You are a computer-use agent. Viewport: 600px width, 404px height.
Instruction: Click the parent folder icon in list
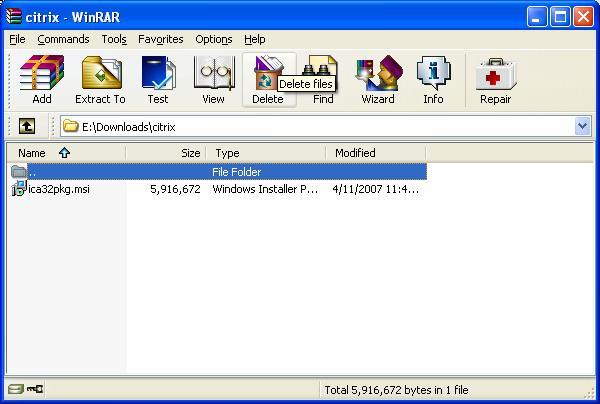click(18, 171)
